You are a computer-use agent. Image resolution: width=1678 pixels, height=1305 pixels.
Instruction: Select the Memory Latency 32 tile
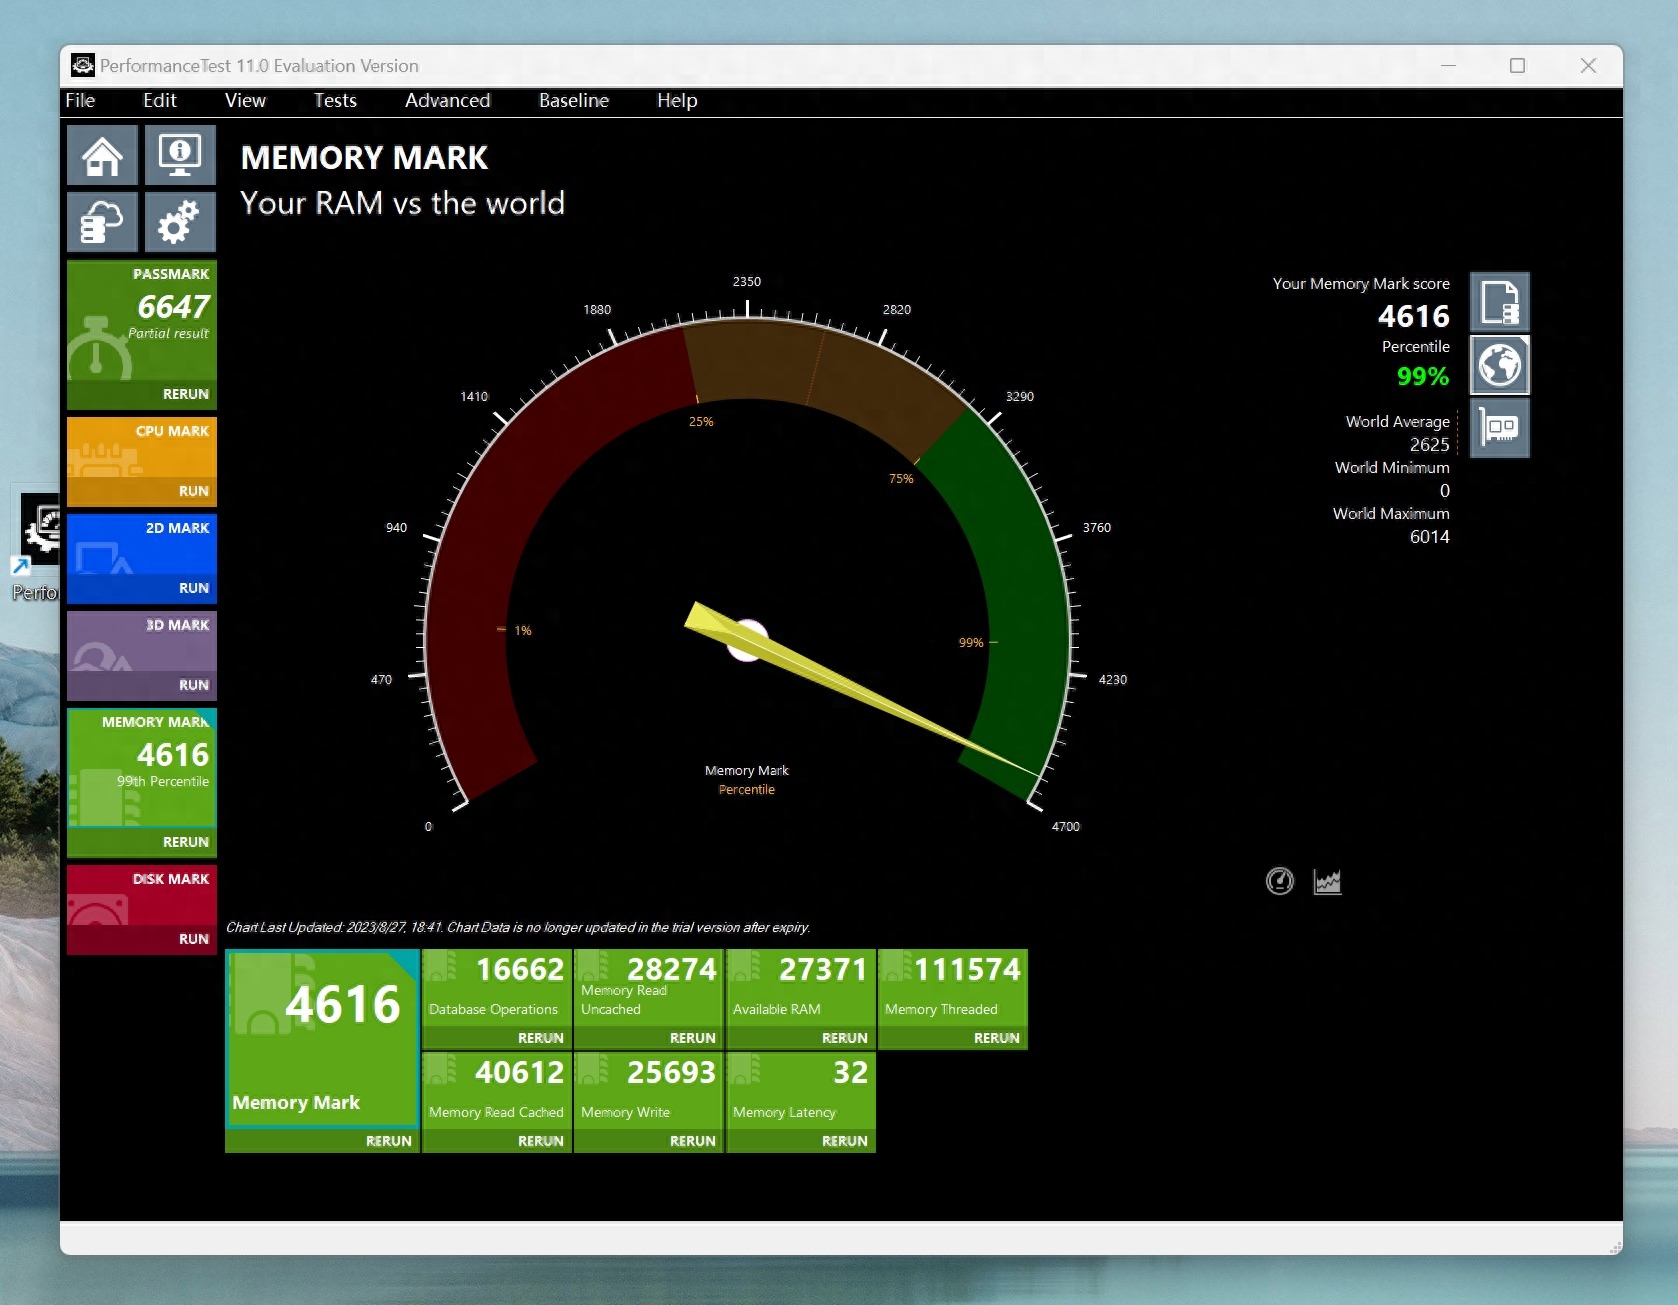click(x=801, y=1091)
